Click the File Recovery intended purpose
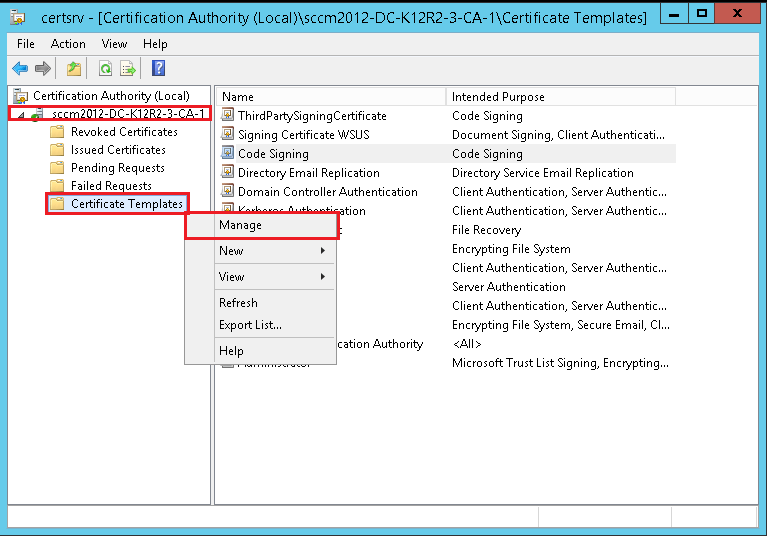Screen dimensions: 768x538 (486, 230)
